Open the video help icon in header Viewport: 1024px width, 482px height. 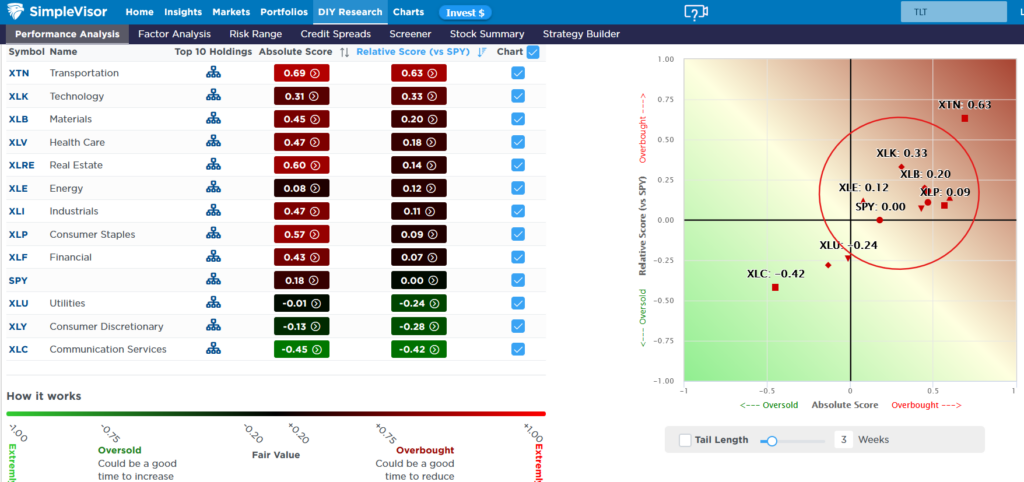click(x=696, y=12)
